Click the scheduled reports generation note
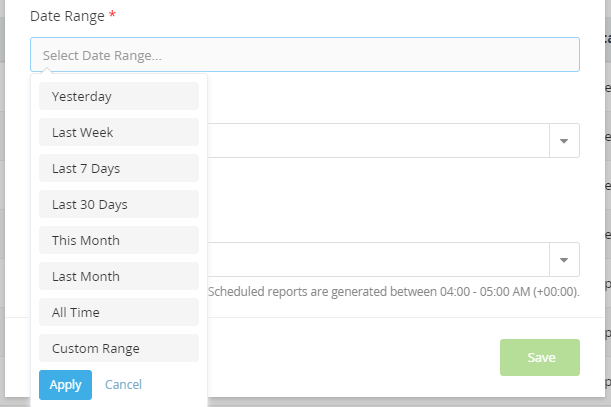This screenshot has height=407, width=611. tap(394, 292)
